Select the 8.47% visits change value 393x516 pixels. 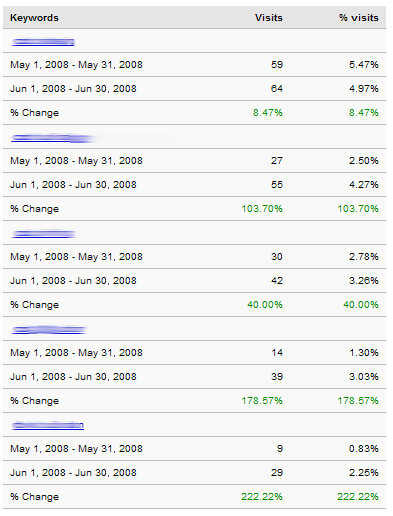268,113
